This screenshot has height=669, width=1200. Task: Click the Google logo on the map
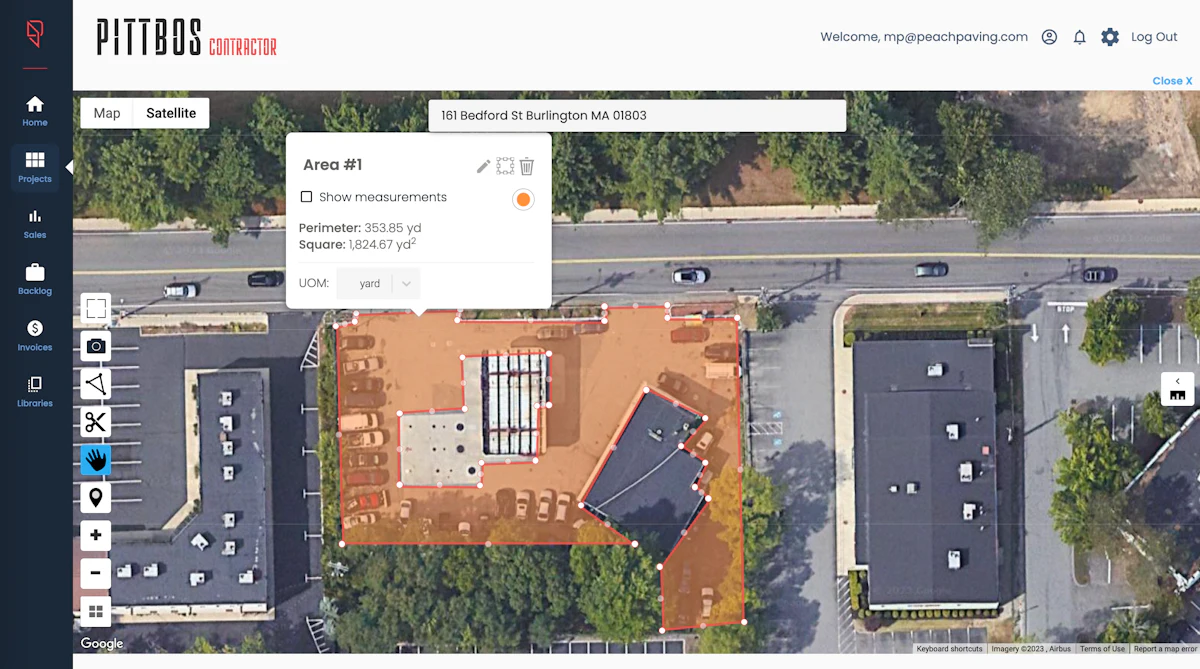point(102,643)
